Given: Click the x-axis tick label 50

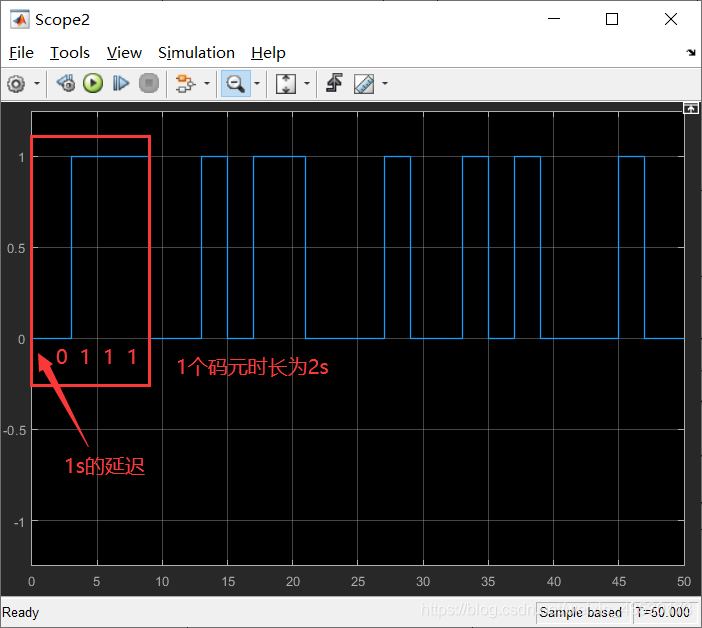Looking at the screenshot, I should [684, 581].
